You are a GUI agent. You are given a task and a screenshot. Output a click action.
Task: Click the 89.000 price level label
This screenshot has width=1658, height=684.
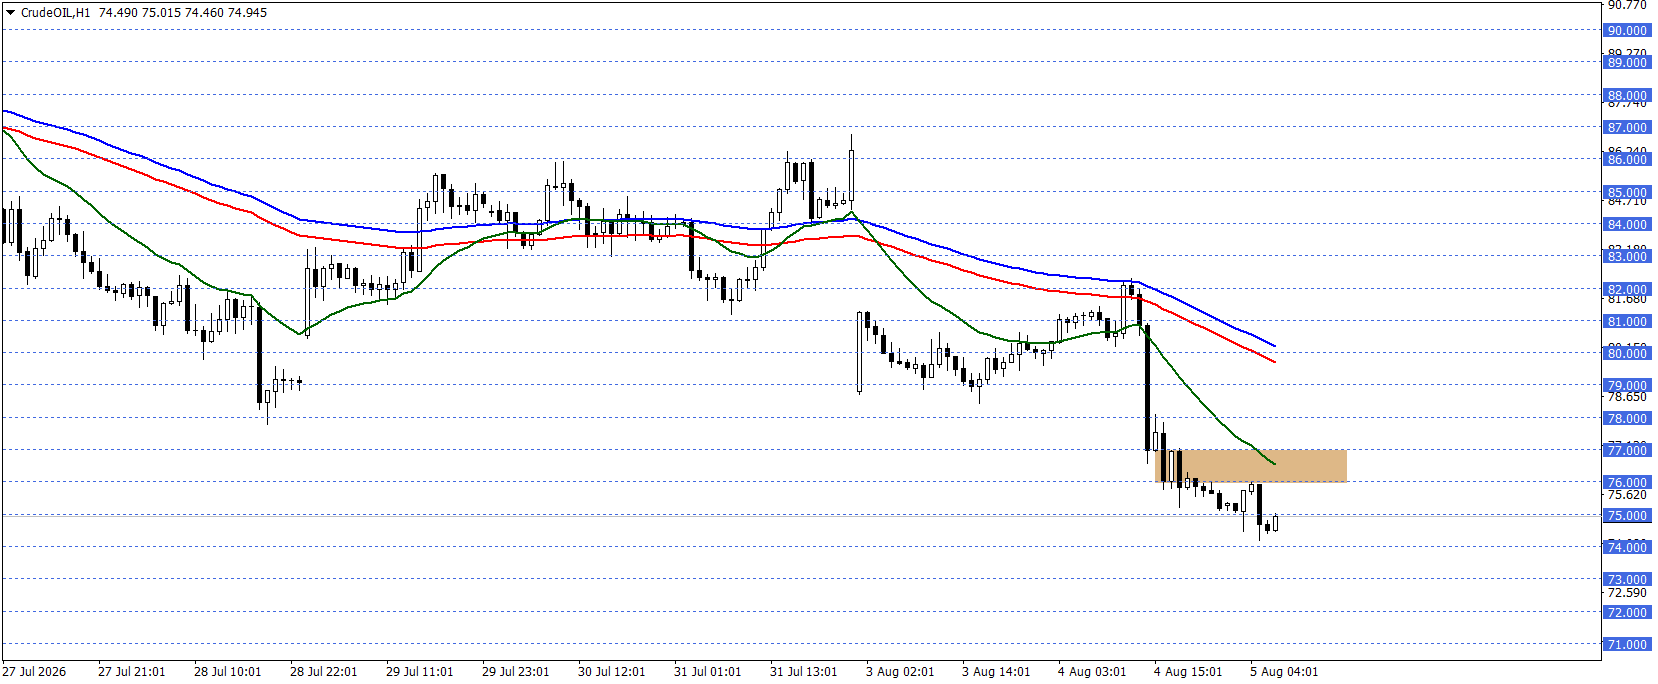1627,63
